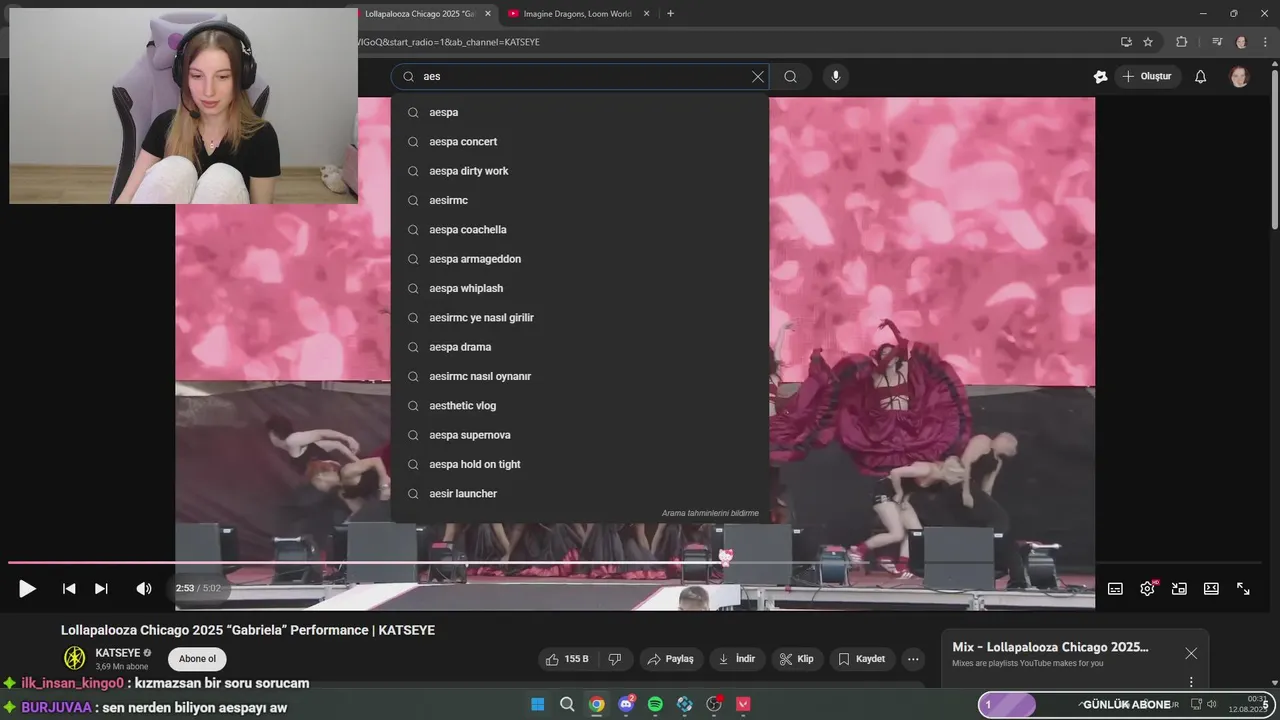Image resolution: width=1280 pixels, height=720 pixels.
Task: Select suggestion "aespa concert"
Action: pos(580,142)
